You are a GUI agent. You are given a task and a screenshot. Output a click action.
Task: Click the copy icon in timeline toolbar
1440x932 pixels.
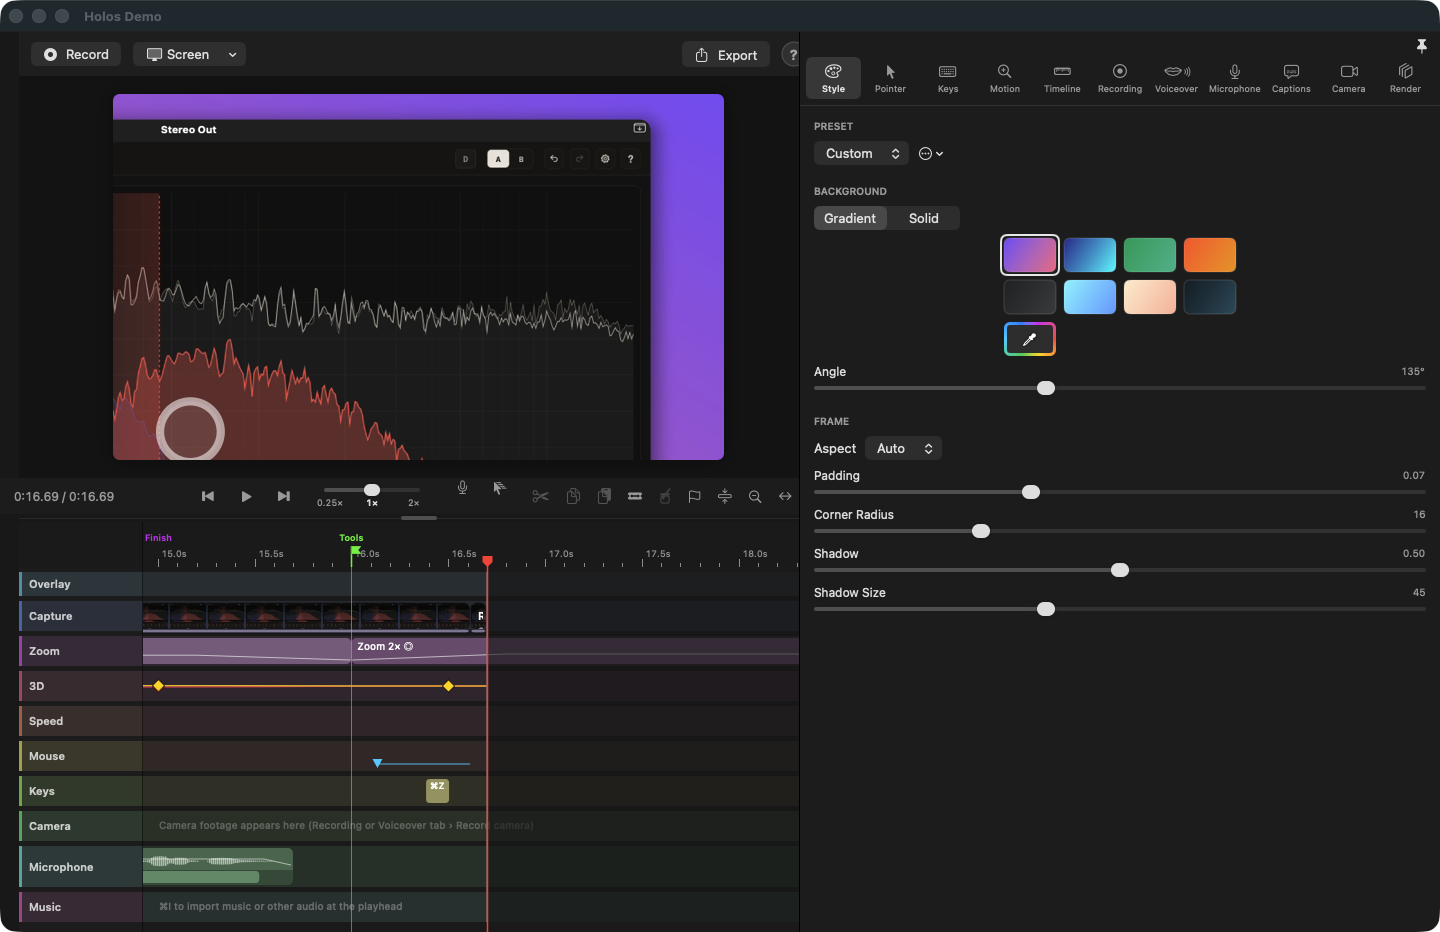(x=573, y=496)
